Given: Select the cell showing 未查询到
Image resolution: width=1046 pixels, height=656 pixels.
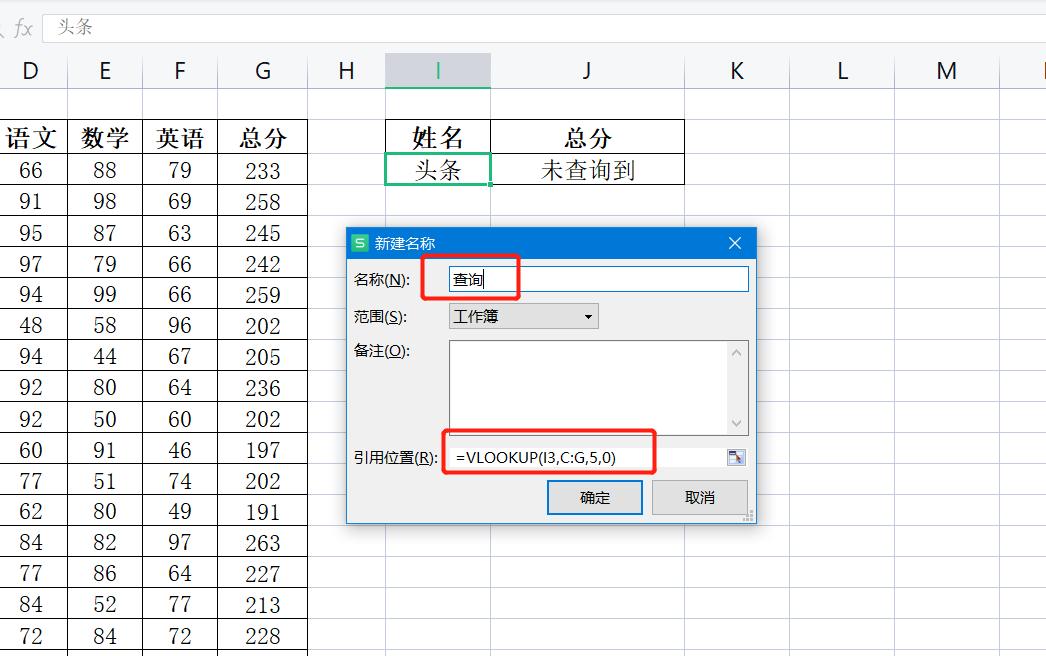Looking at the screenshot, I should coord(586,170).
